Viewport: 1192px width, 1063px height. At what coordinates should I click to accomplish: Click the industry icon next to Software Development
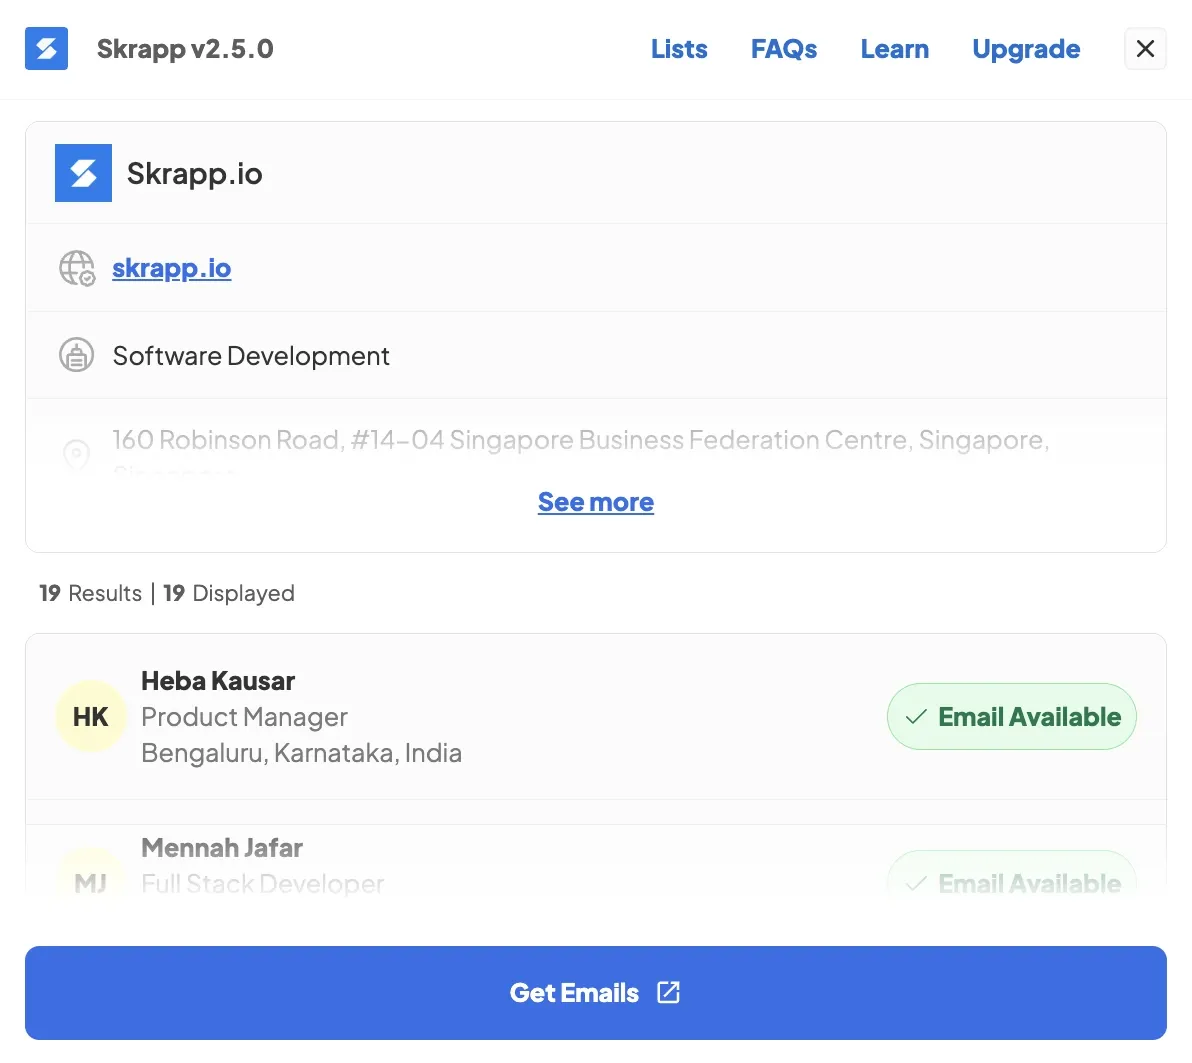pos(77,355)
